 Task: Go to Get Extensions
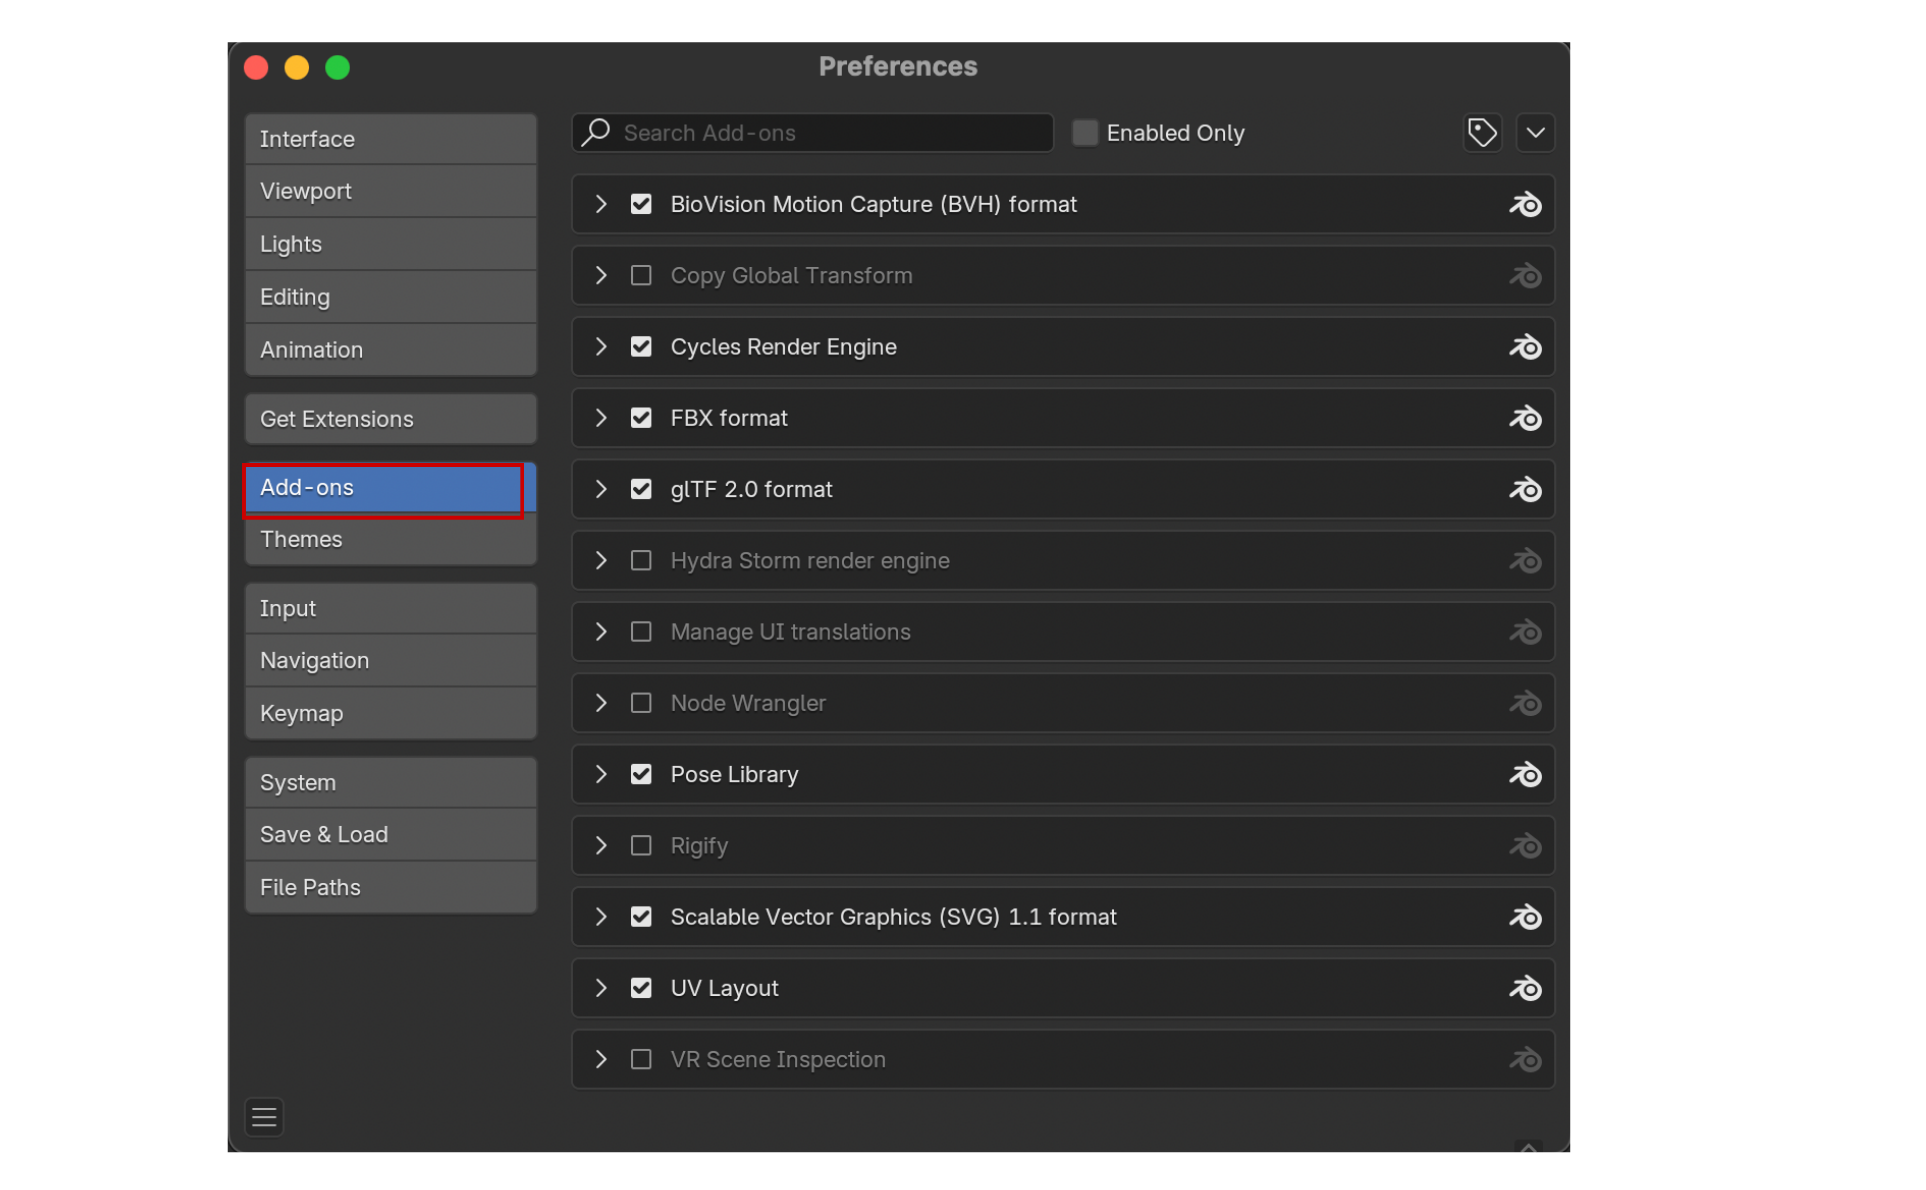pyautogui.click(x=390, y=419)
